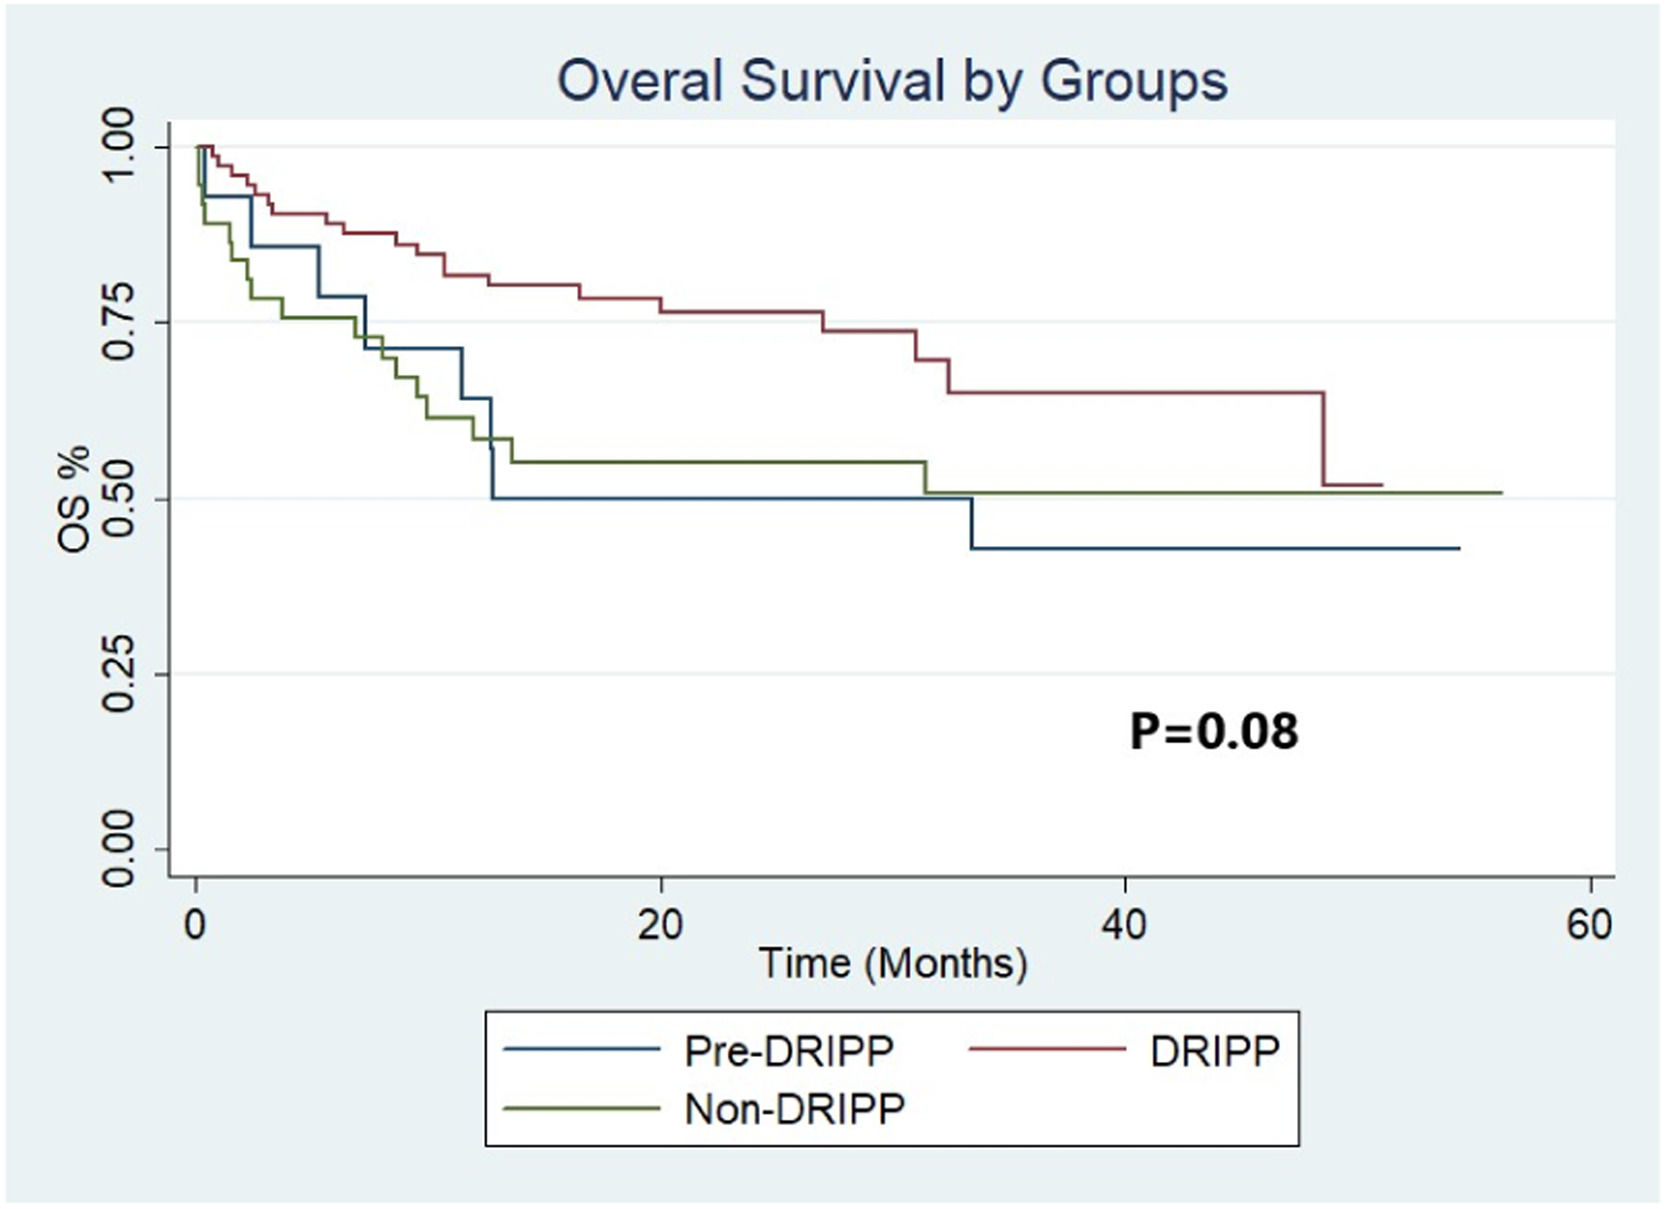Click the 'Time (Months)' x-axis label

click(x=893, y=963)
